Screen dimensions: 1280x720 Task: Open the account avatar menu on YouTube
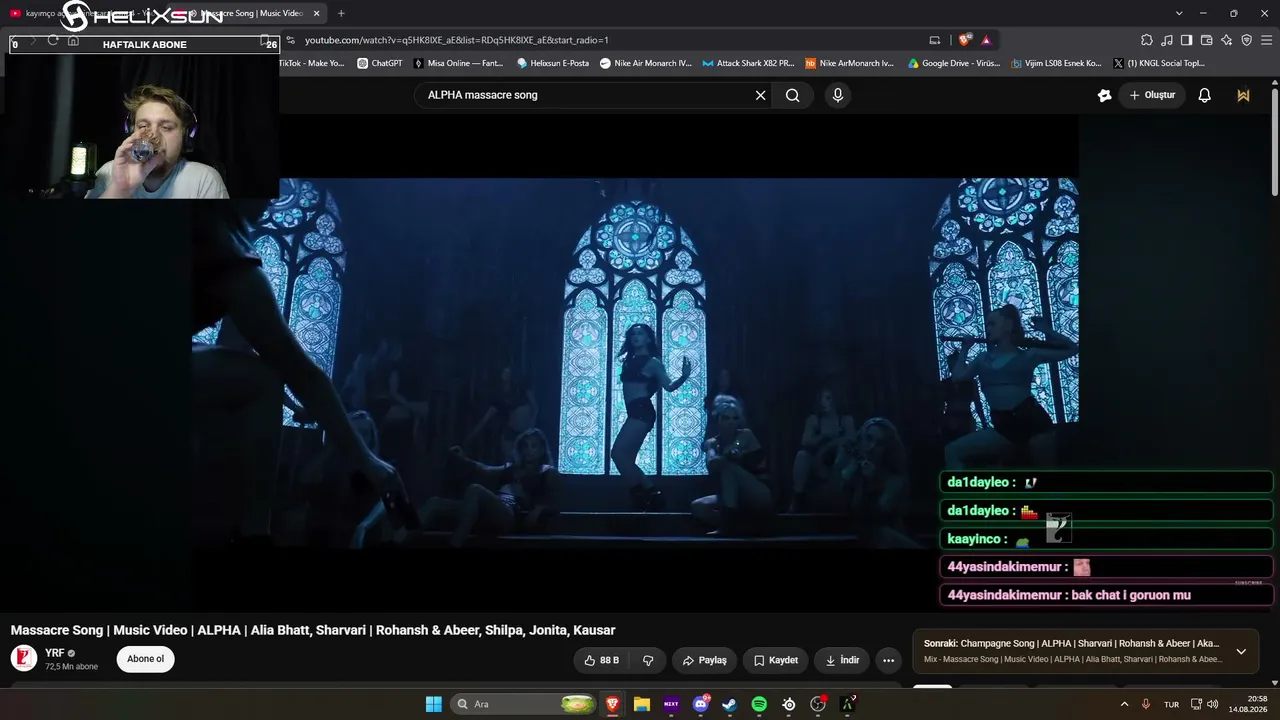coord(1243,95)
